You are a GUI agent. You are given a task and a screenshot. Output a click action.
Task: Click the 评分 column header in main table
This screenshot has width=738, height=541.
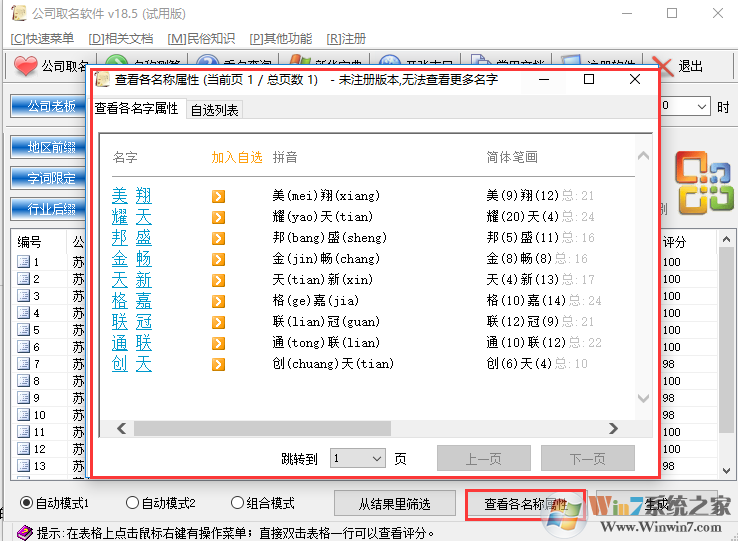(x=674, y=242)
